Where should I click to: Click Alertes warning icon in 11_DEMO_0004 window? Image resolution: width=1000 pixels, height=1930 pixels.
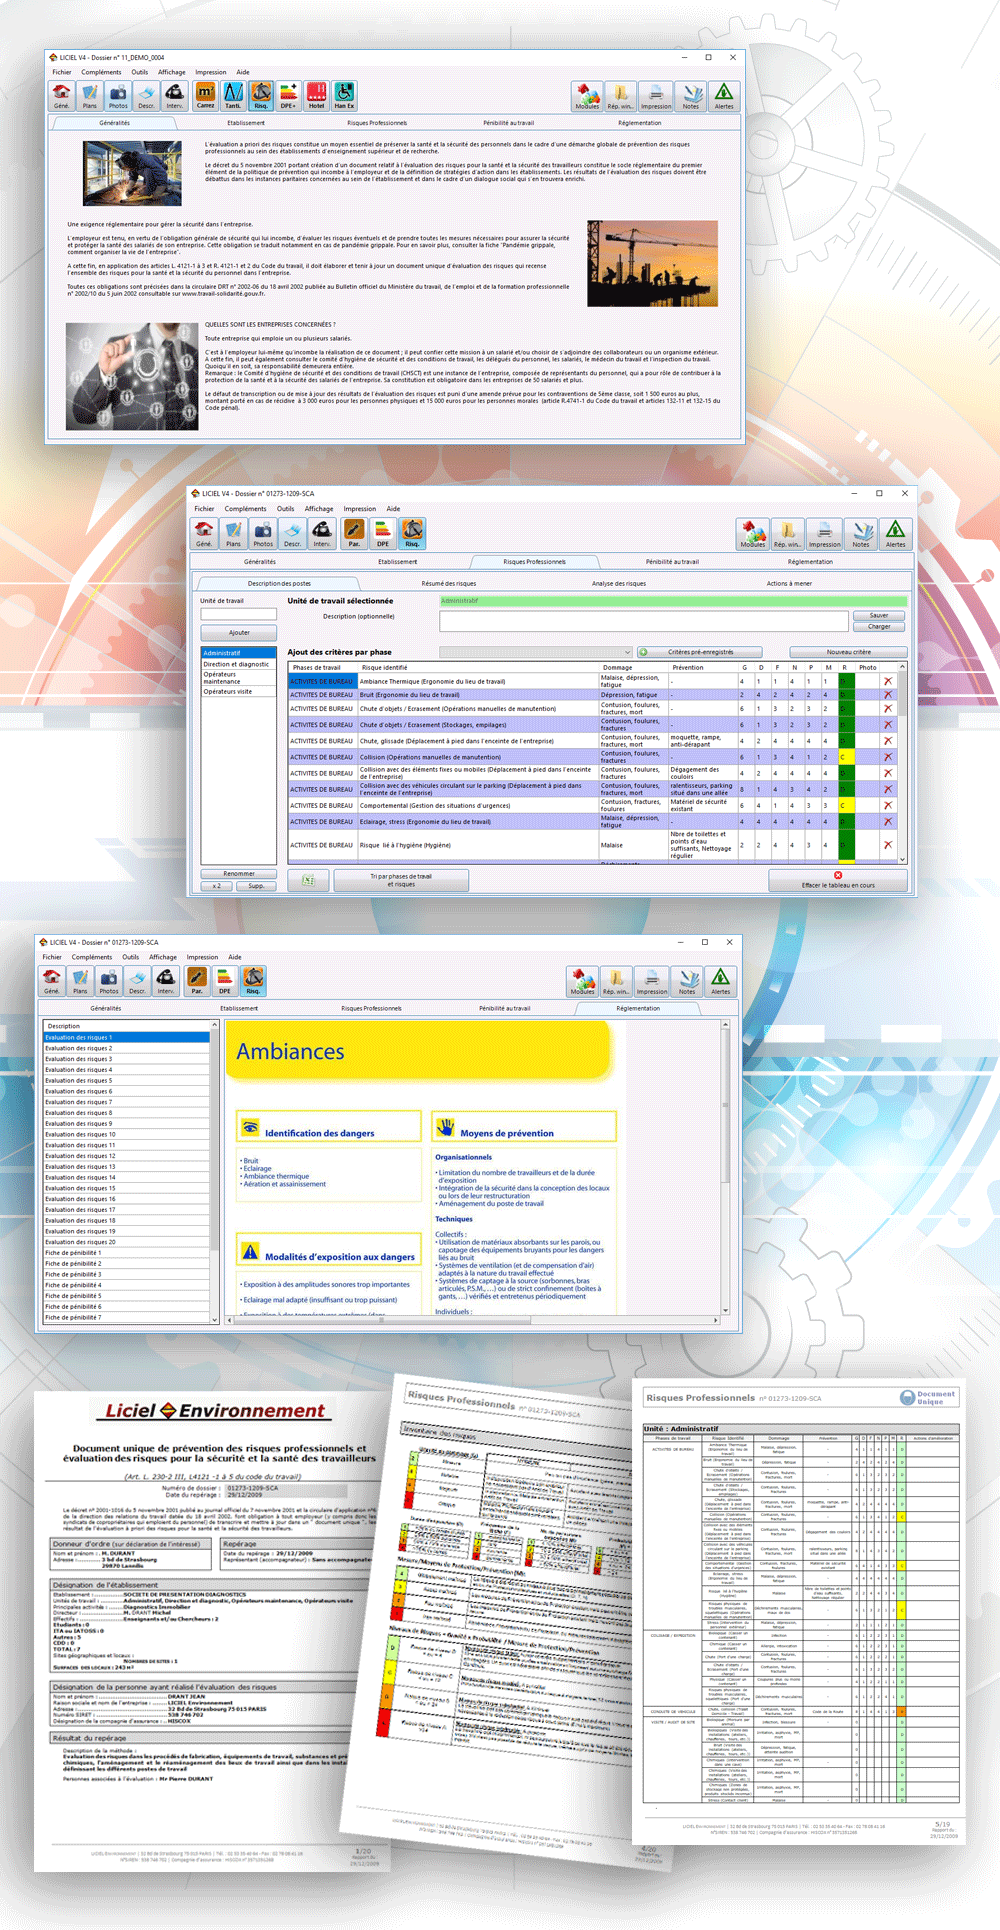coord(724,96)
